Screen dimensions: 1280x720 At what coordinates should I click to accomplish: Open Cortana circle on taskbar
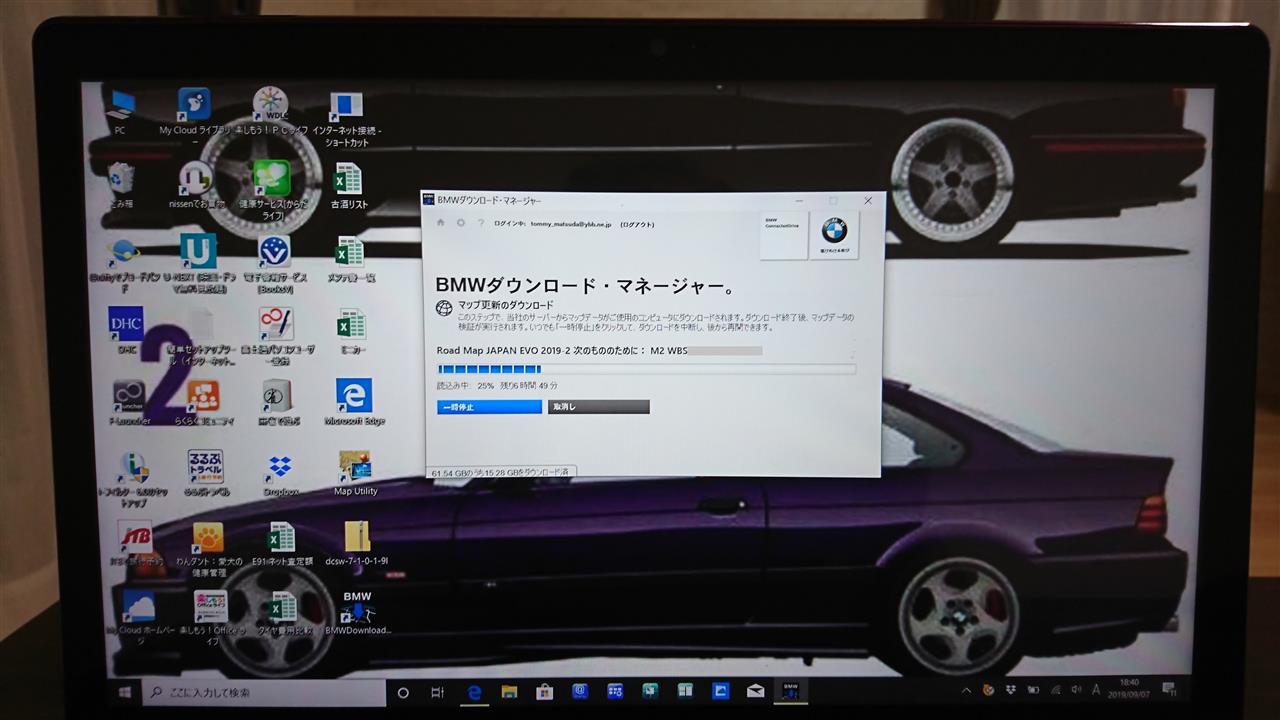pos(403,692)
